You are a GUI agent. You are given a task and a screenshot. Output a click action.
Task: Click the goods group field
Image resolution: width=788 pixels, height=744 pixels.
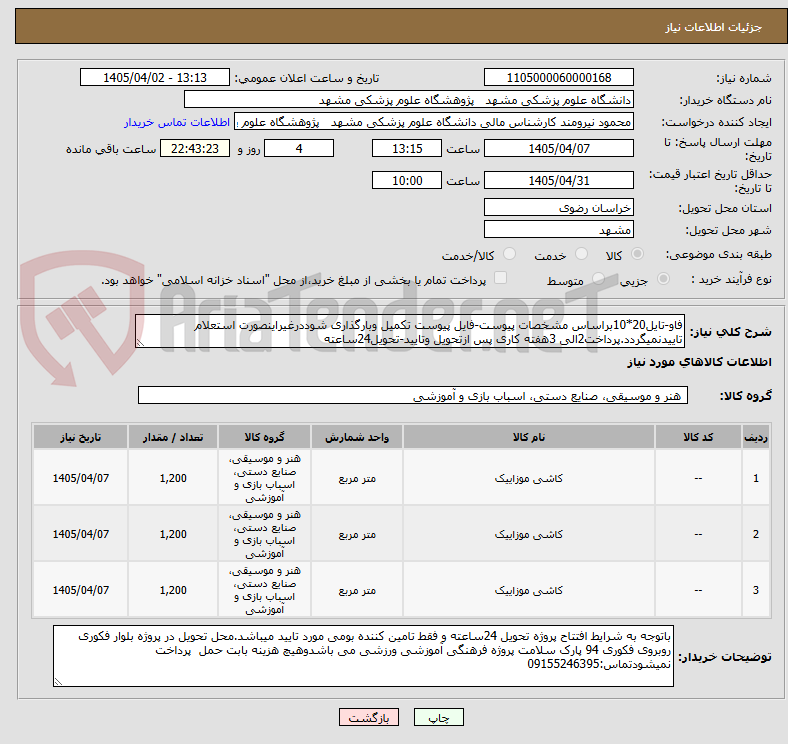point(413,396)
